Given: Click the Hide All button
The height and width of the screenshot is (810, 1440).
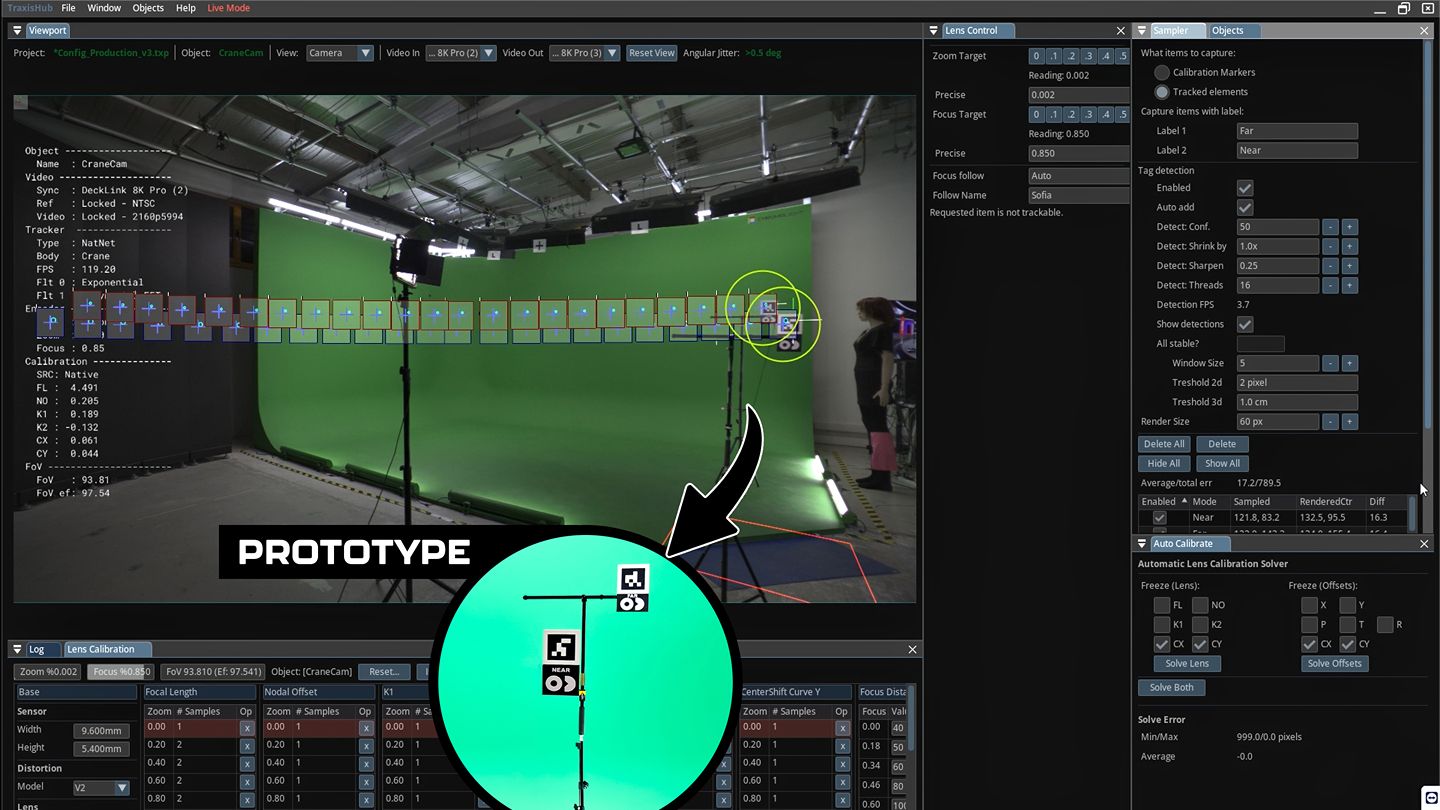Looking at the screenshot, I should click(x=1164, y=464).
